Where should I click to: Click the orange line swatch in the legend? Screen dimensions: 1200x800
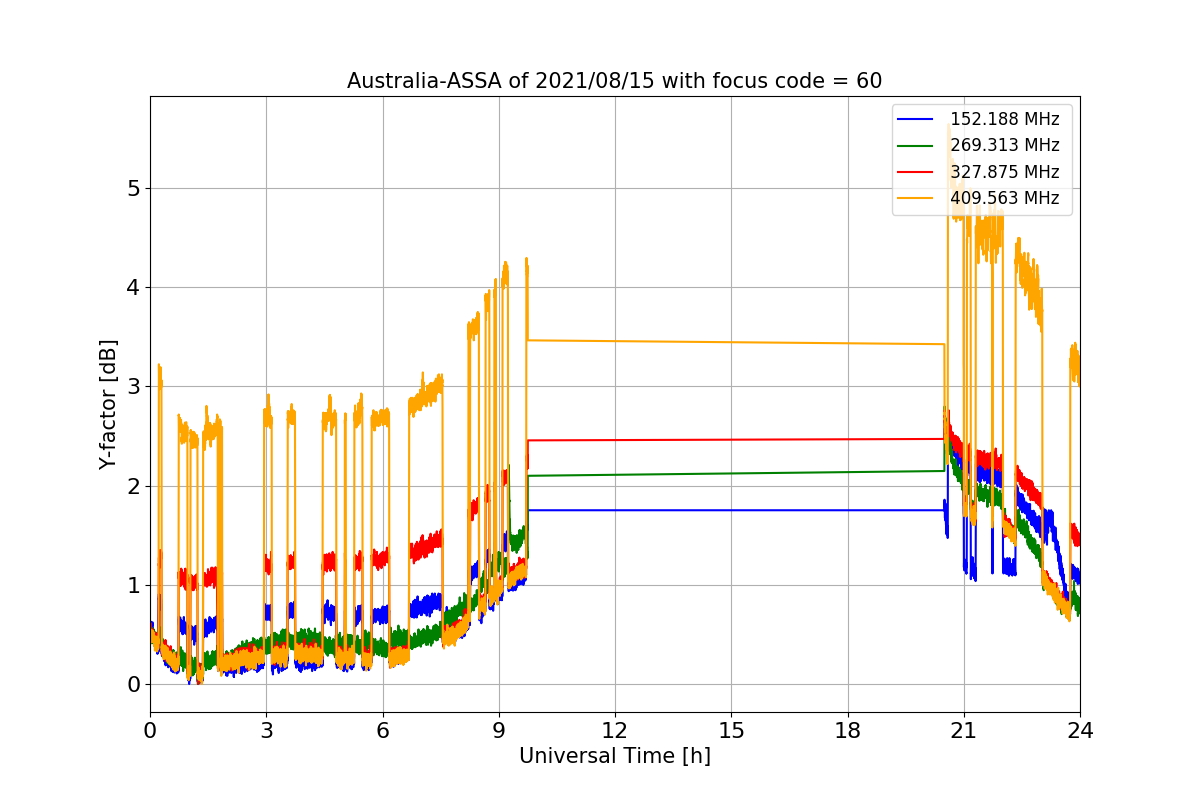click(916, 198)
